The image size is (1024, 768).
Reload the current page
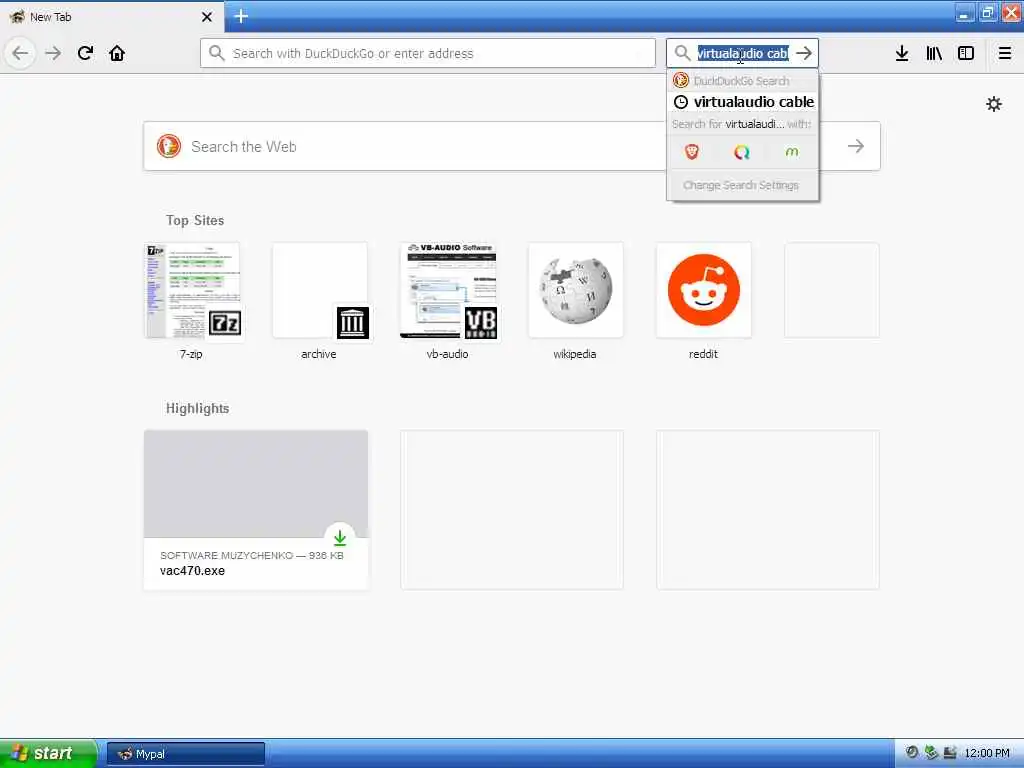85,53
